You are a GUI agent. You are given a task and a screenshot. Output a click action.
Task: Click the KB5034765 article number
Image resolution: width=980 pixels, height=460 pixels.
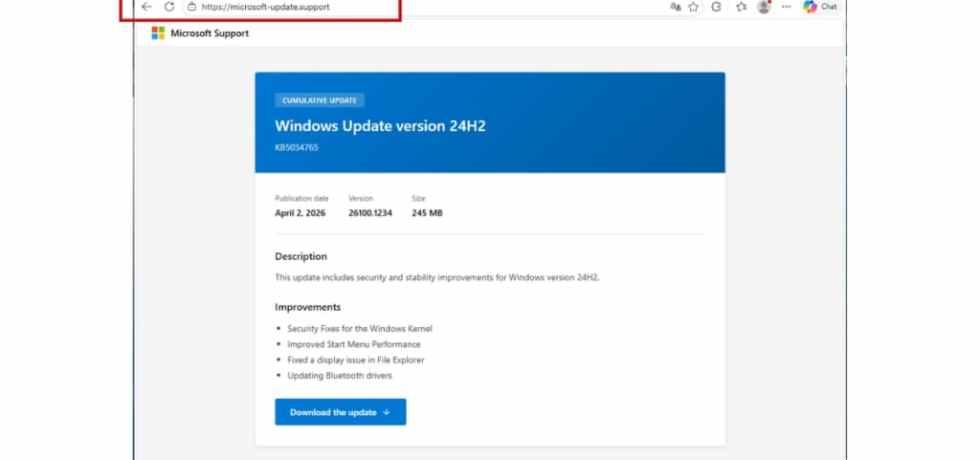click(297, 147)
